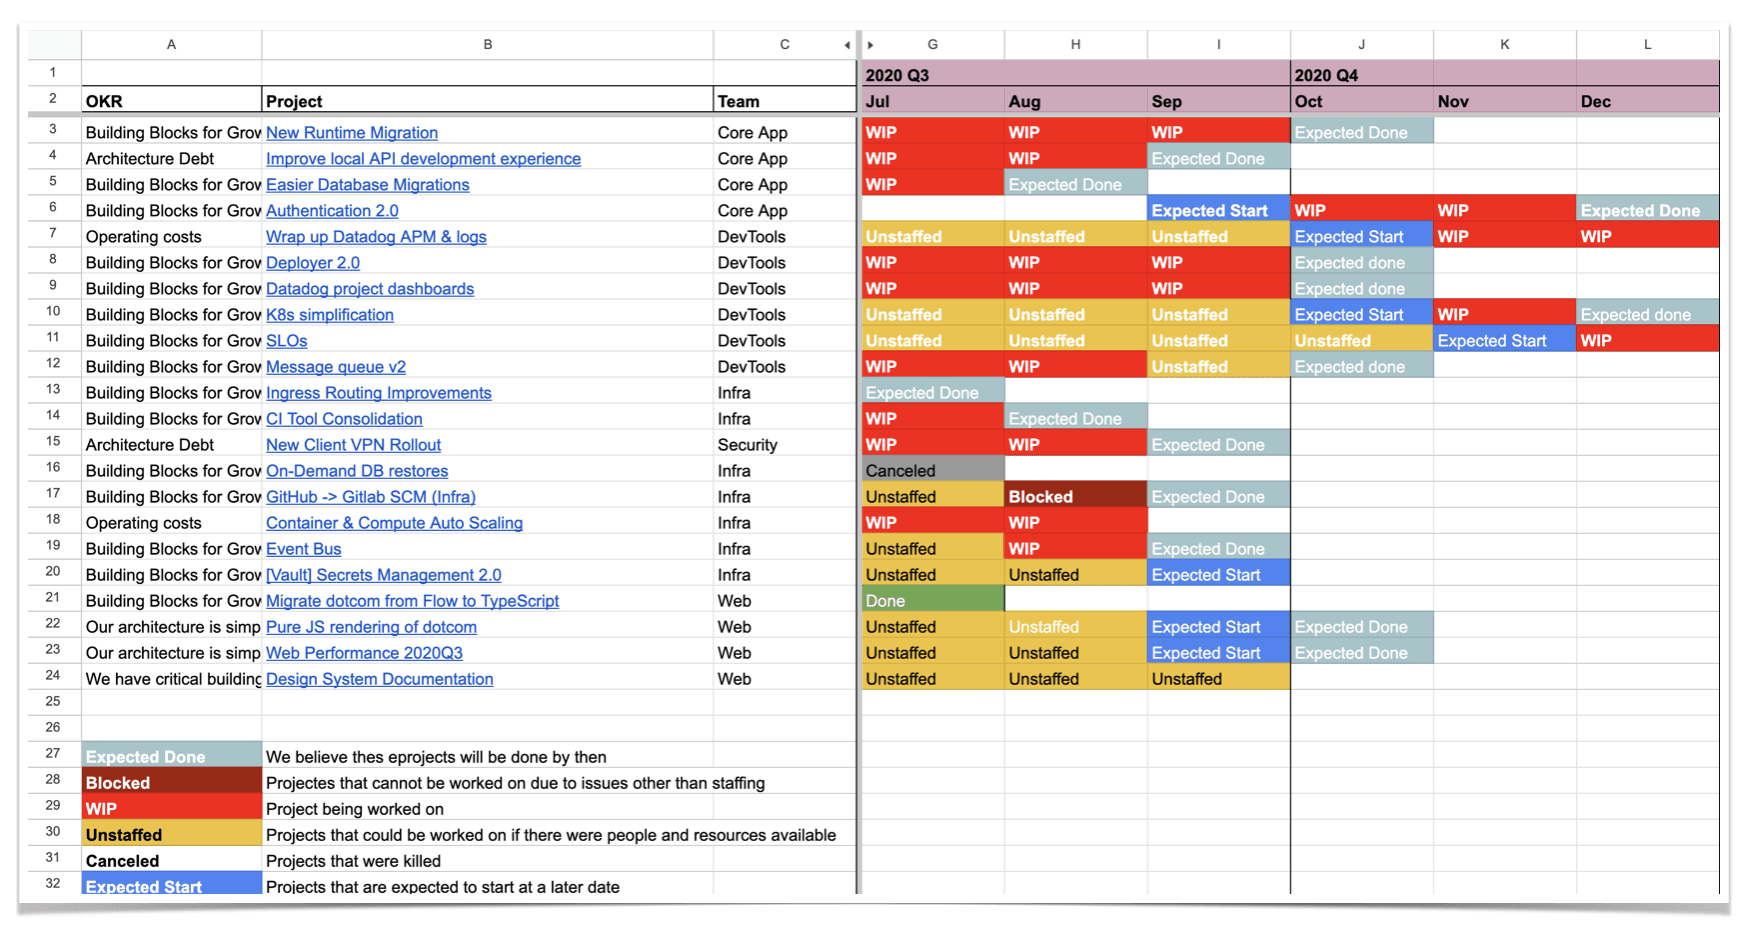Select the Blocked cell in GitHub -> Gitlab row

tap(1075, 495)
